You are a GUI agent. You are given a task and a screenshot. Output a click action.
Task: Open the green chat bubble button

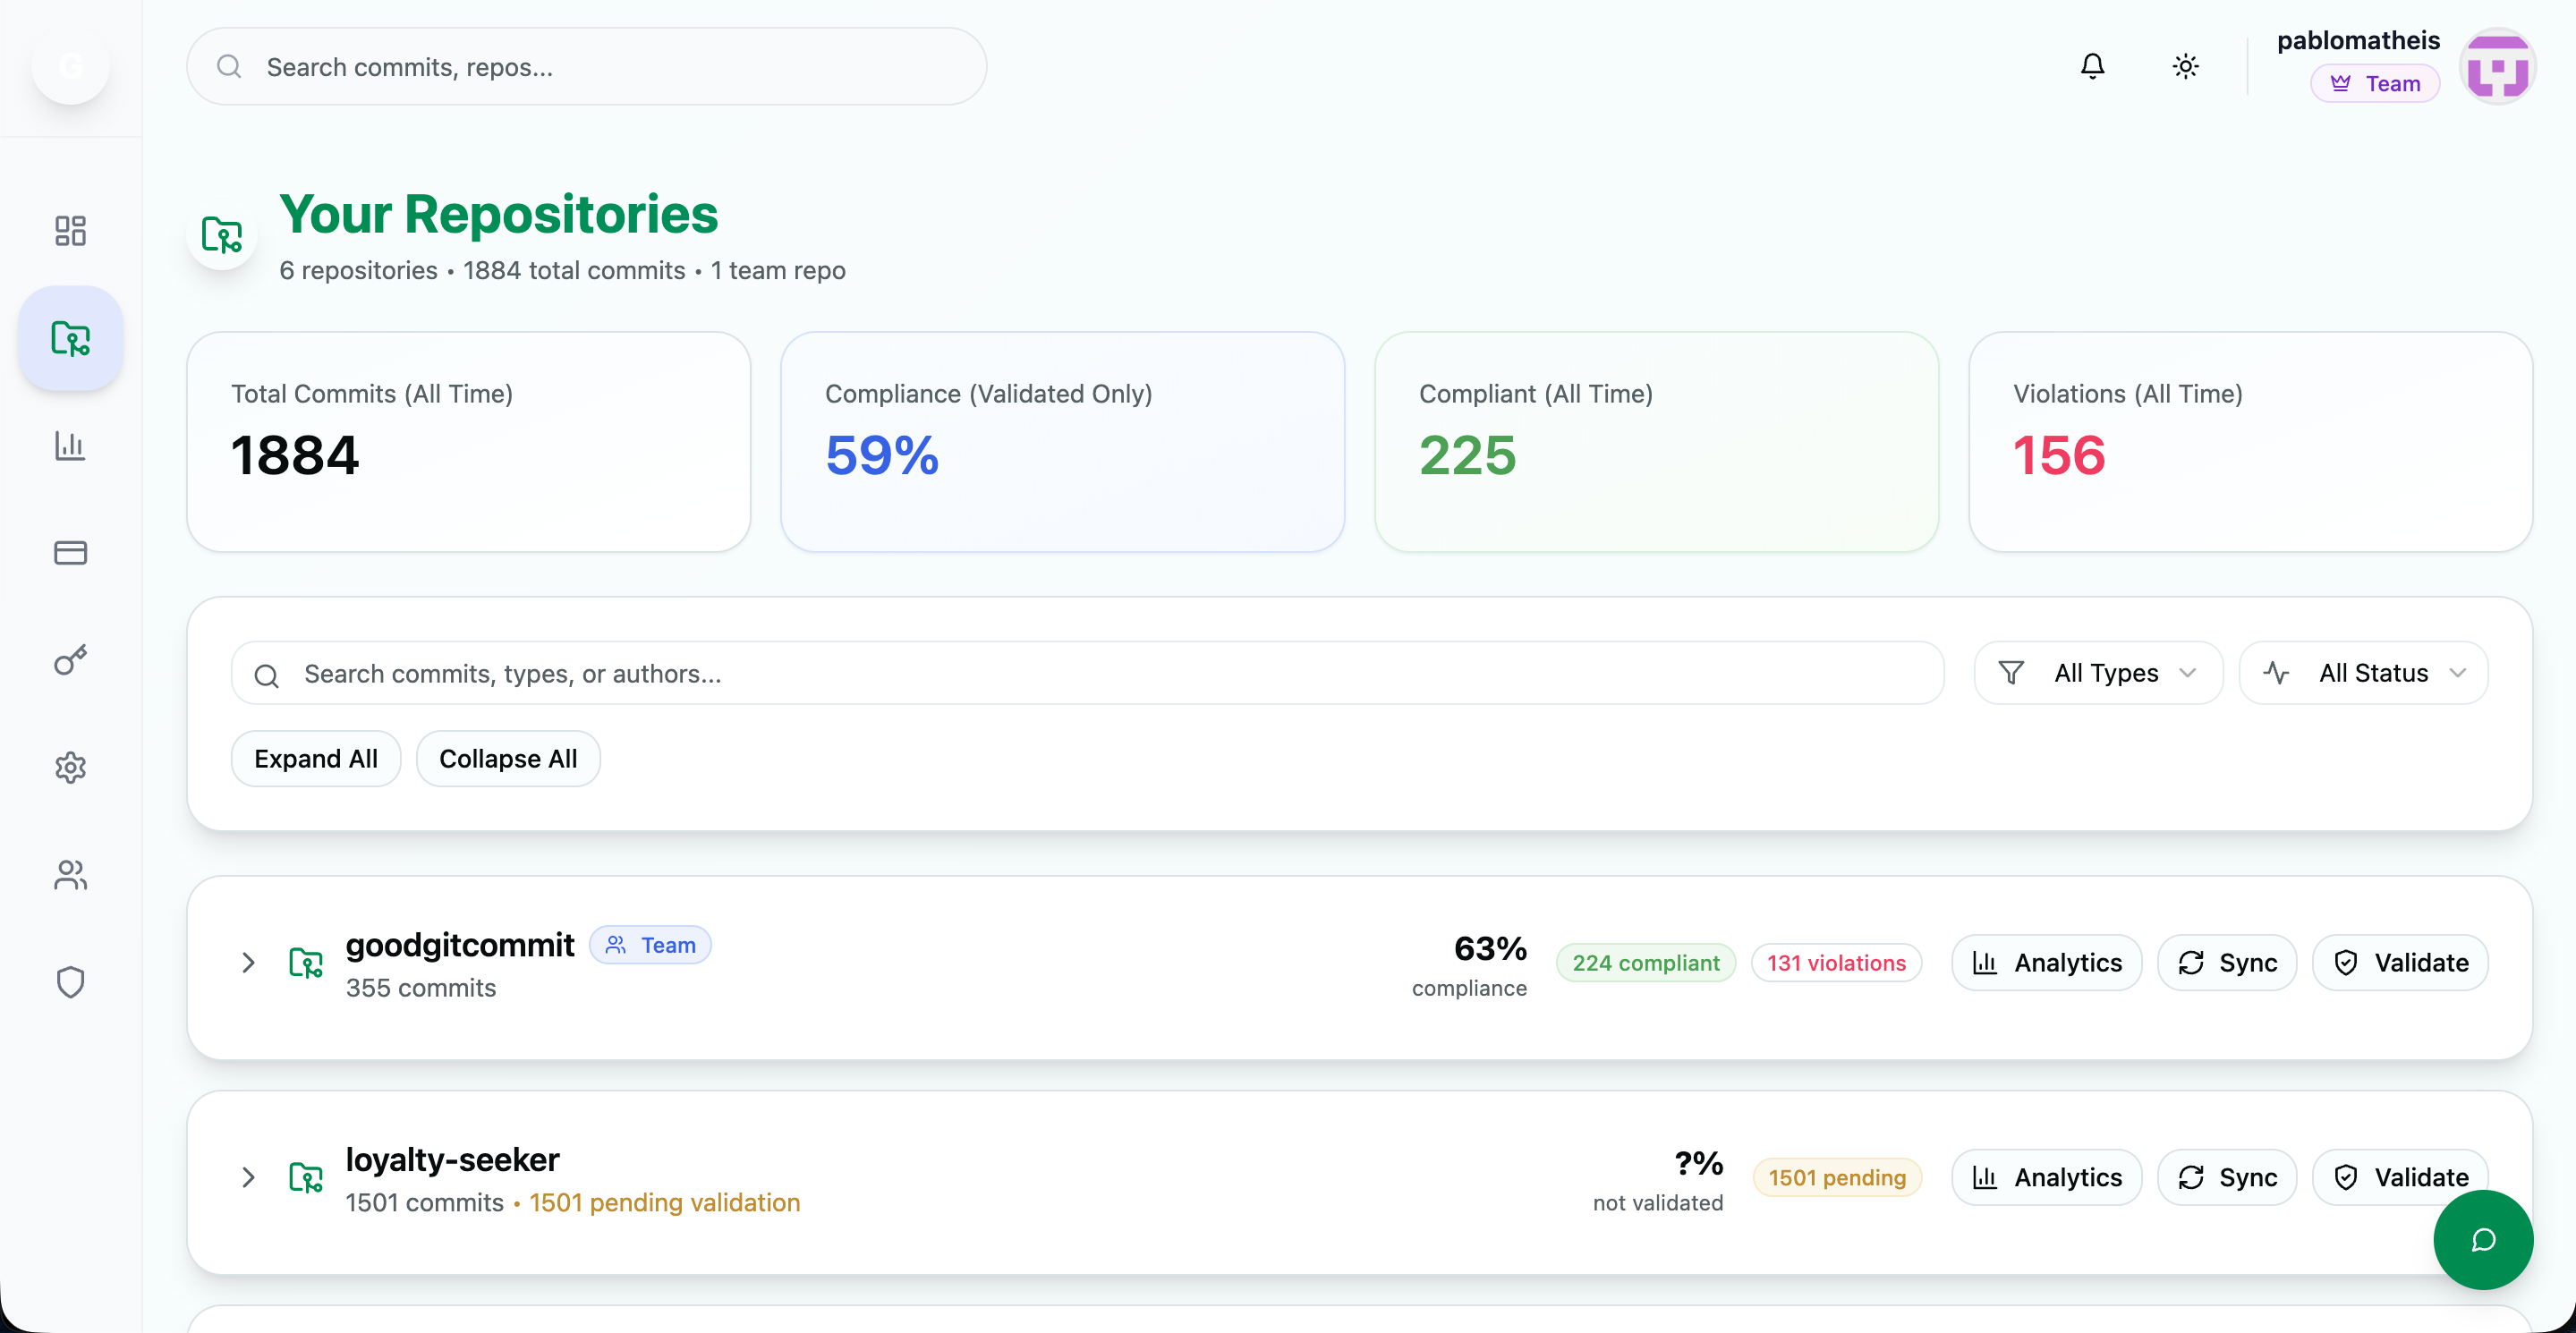tap(2483, 1240)
